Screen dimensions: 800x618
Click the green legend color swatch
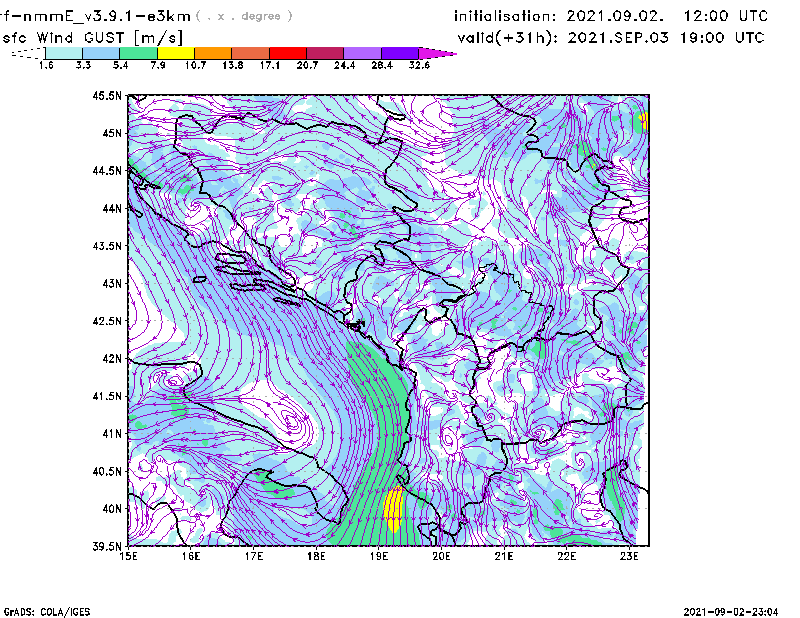[x=138, y=53]
